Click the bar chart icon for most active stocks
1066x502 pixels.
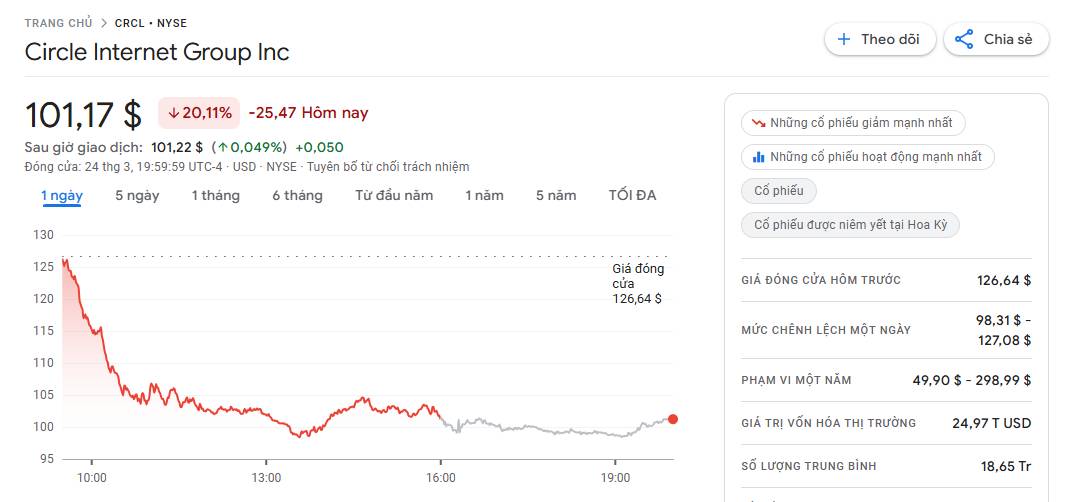coord(759,157)
